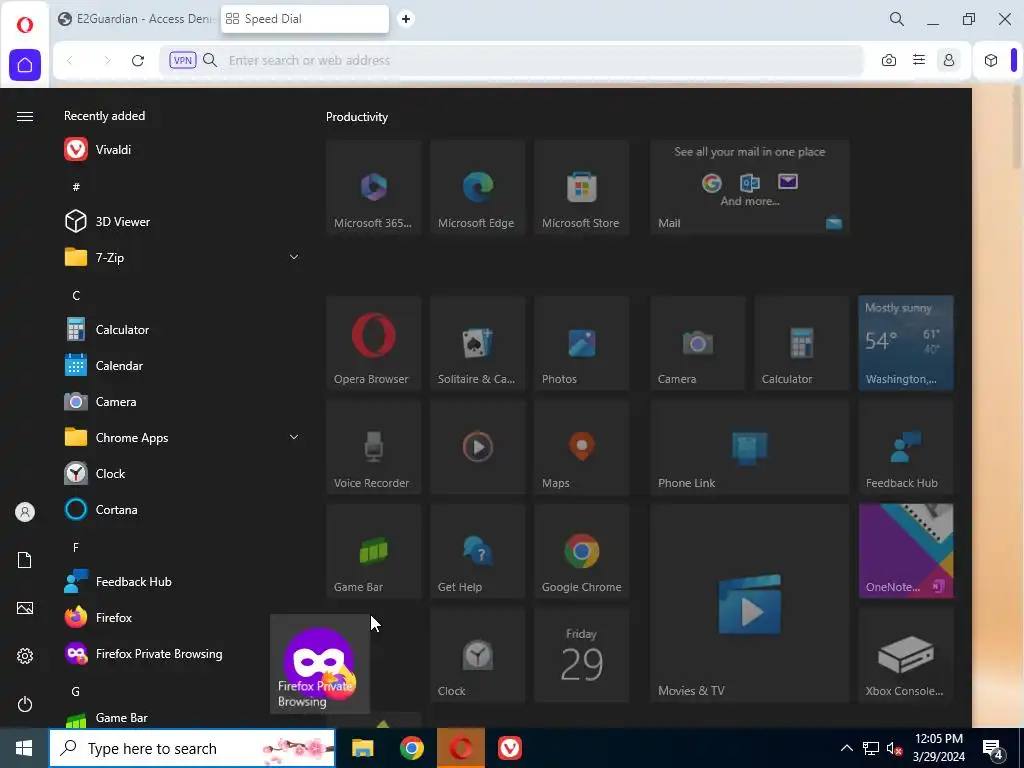Open the Voice Recorder tile

tap(374, 447)
